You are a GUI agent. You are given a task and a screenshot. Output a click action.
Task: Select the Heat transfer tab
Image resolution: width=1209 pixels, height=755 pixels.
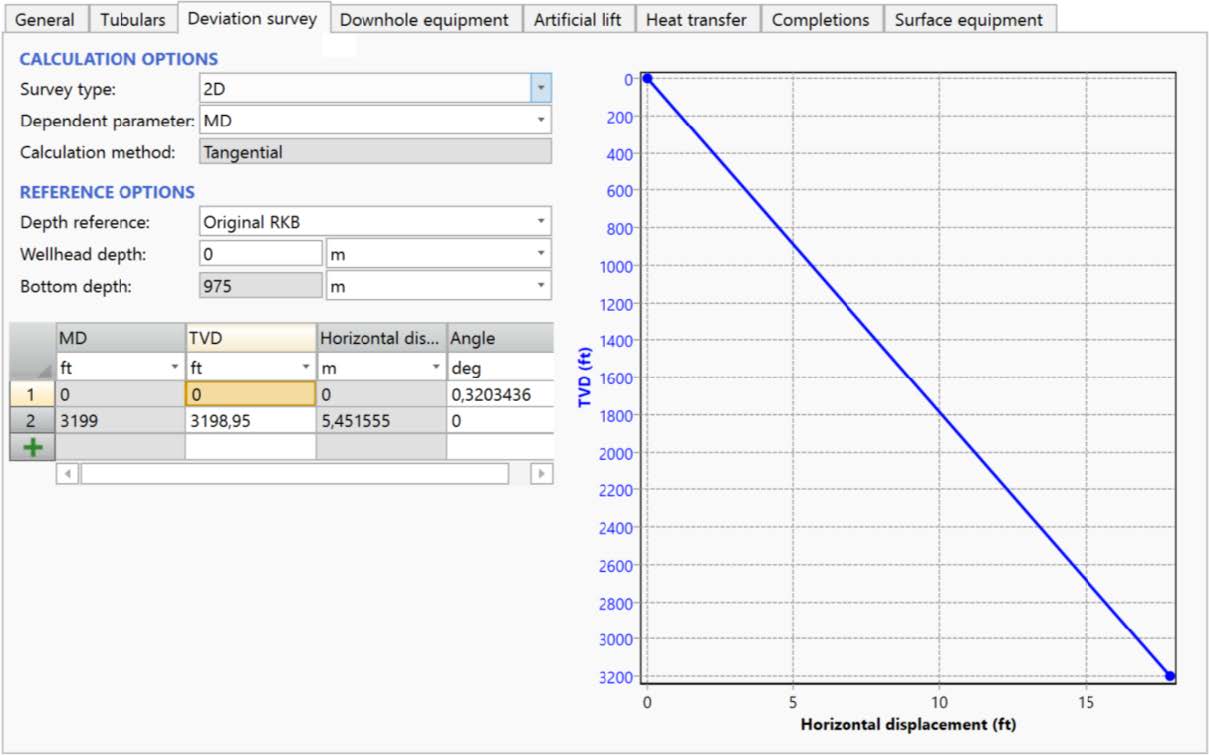pyautogui.click(x=696, y=20)
